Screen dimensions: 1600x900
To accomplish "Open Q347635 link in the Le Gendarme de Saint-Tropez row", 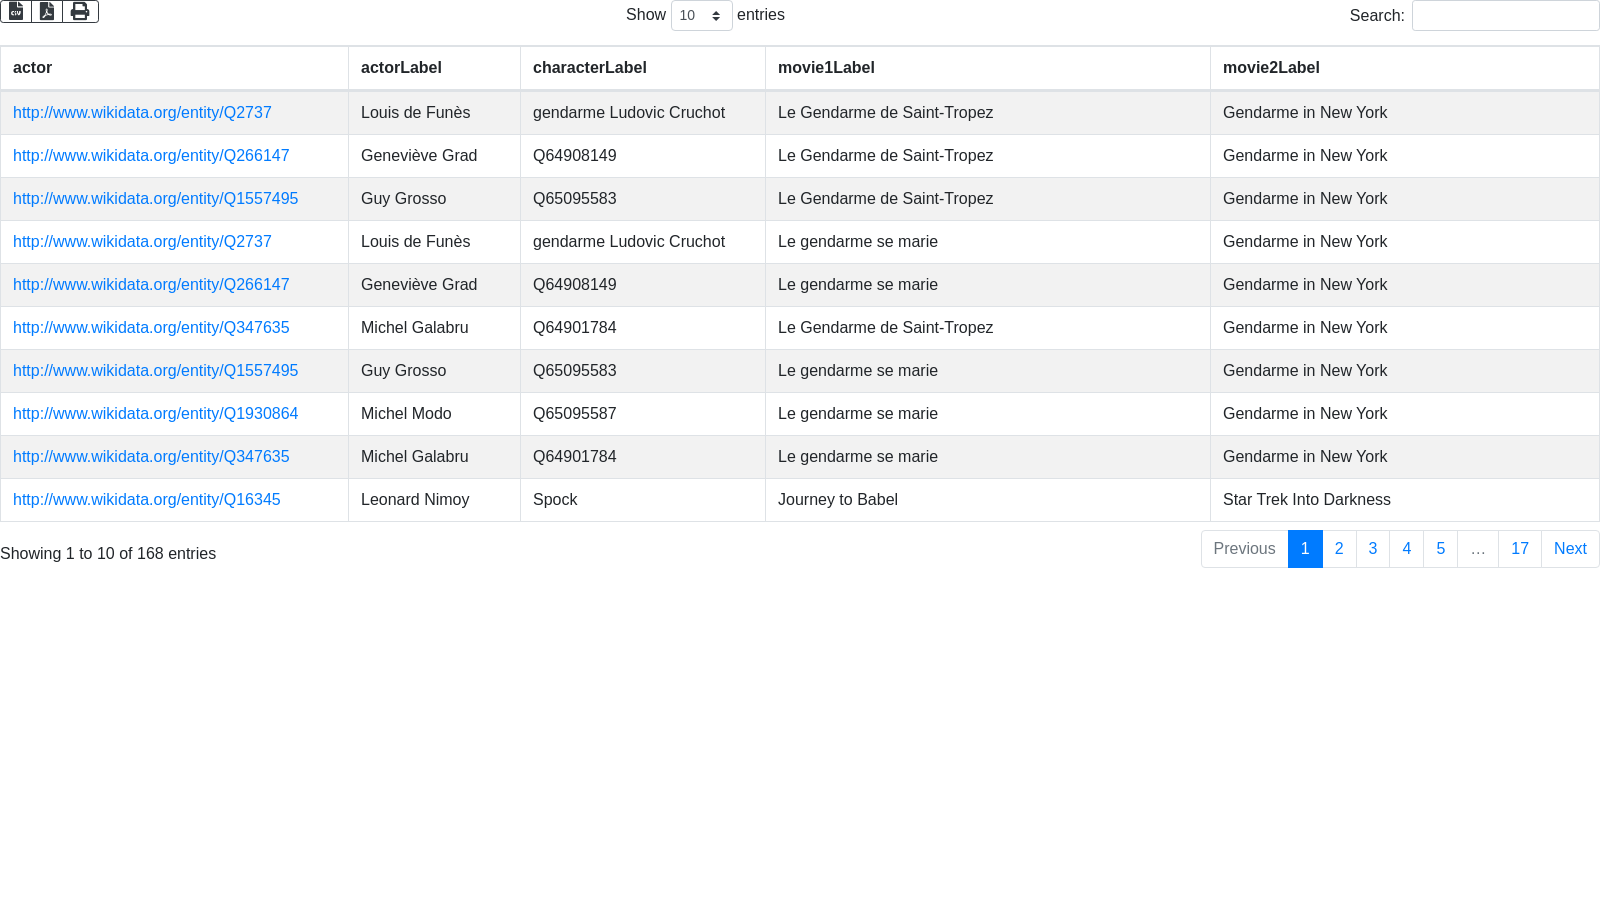I will [151, 328].
